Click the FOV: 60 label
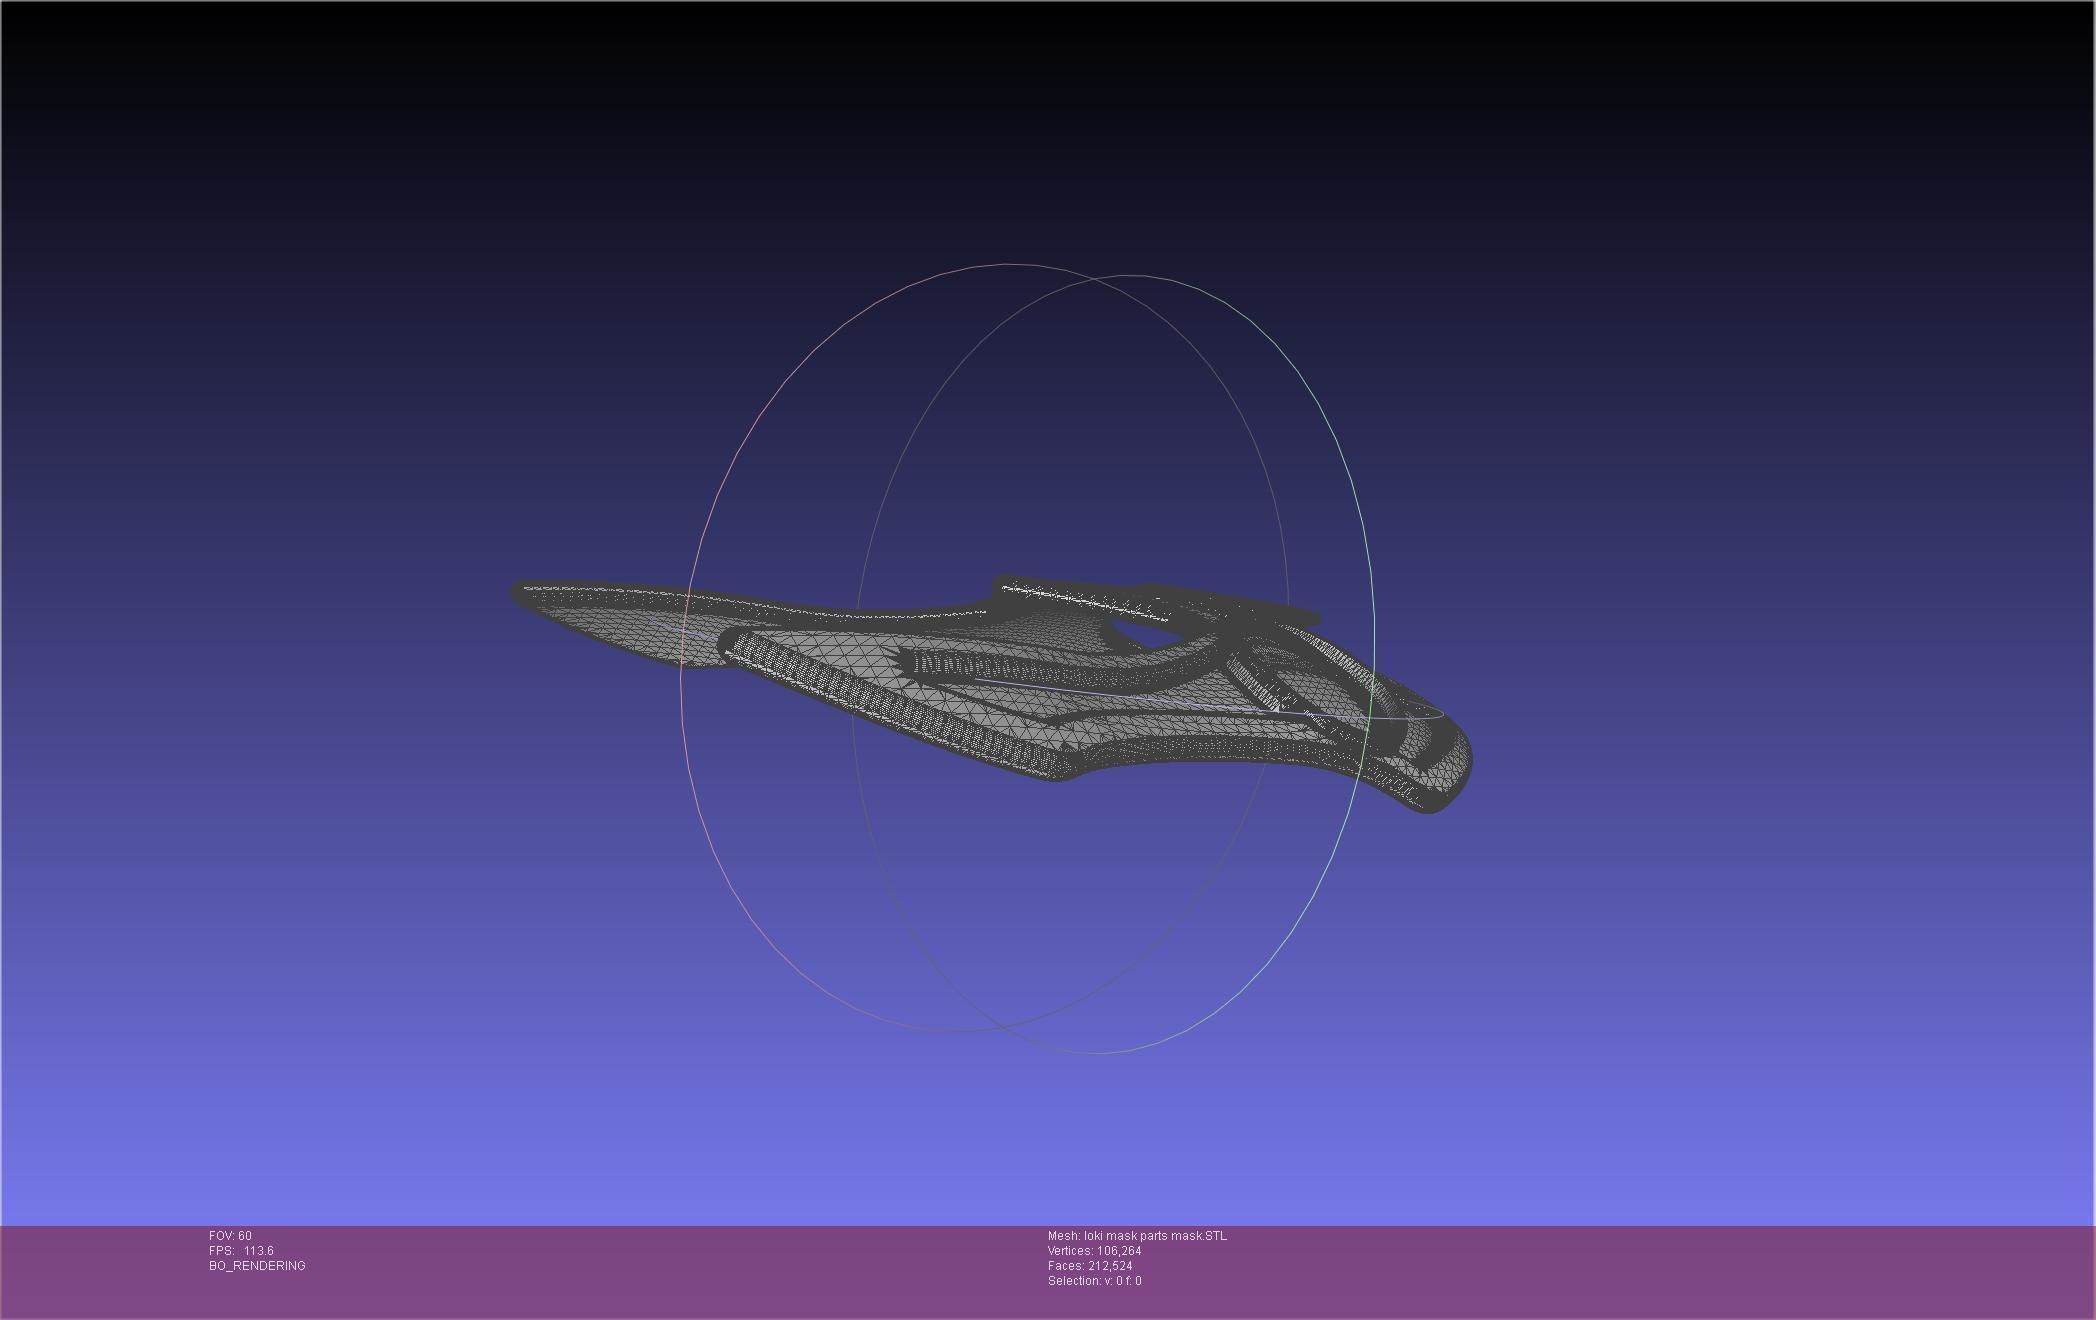2096x1320 pixels. [x=230, y=1236]
